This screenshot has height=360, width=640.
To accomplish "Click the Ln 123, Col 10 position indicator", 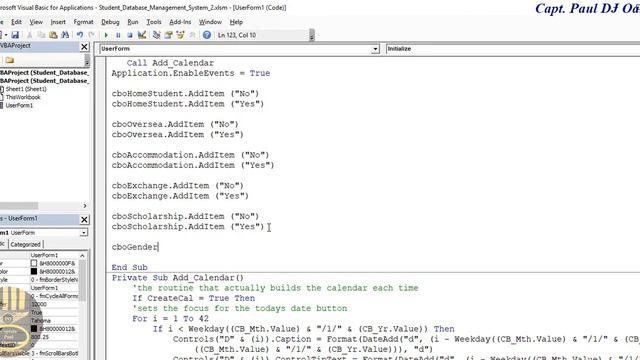I will [x=237, y=35].
